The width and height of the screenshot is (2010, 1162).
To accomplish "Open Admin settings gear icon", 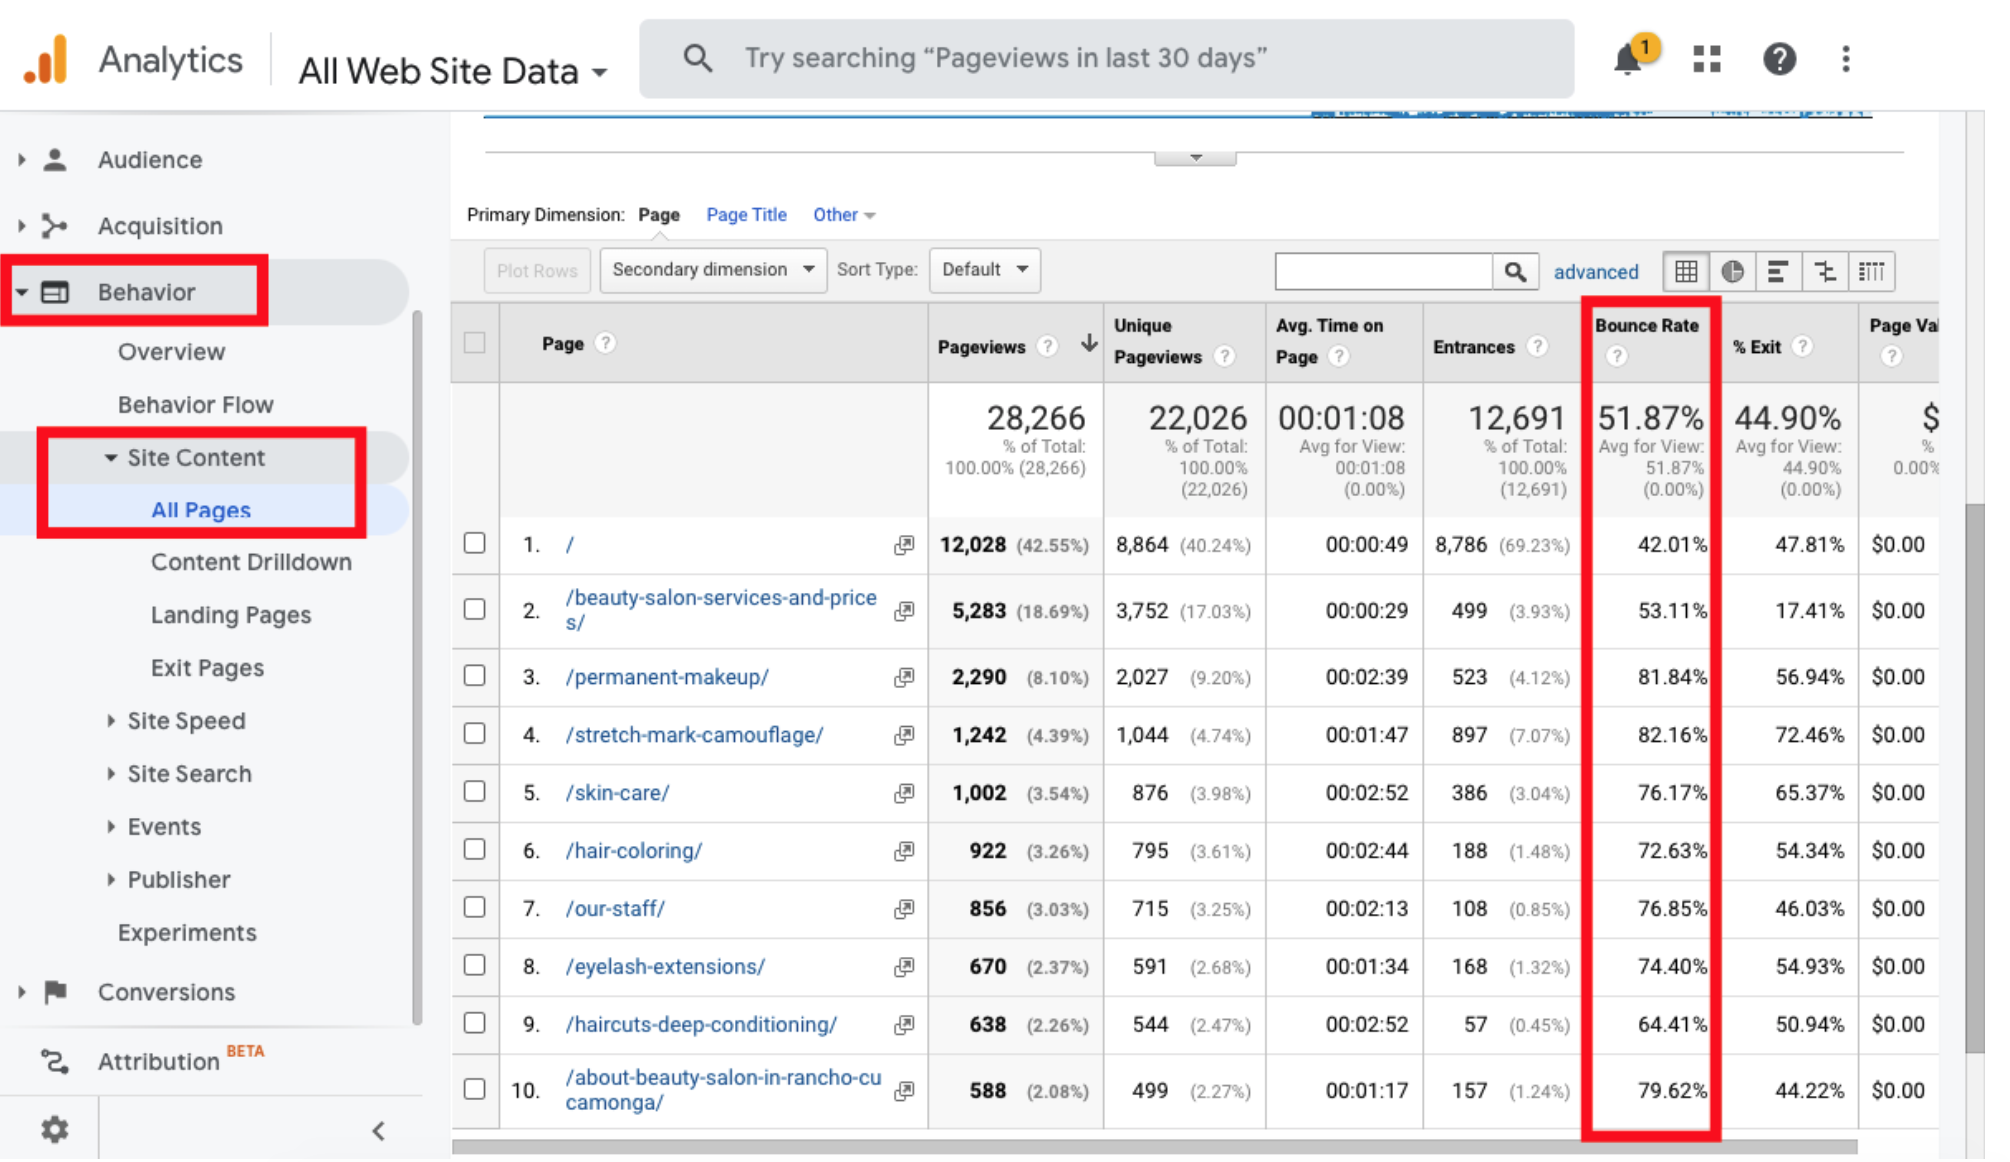I will coord(54,1130).
